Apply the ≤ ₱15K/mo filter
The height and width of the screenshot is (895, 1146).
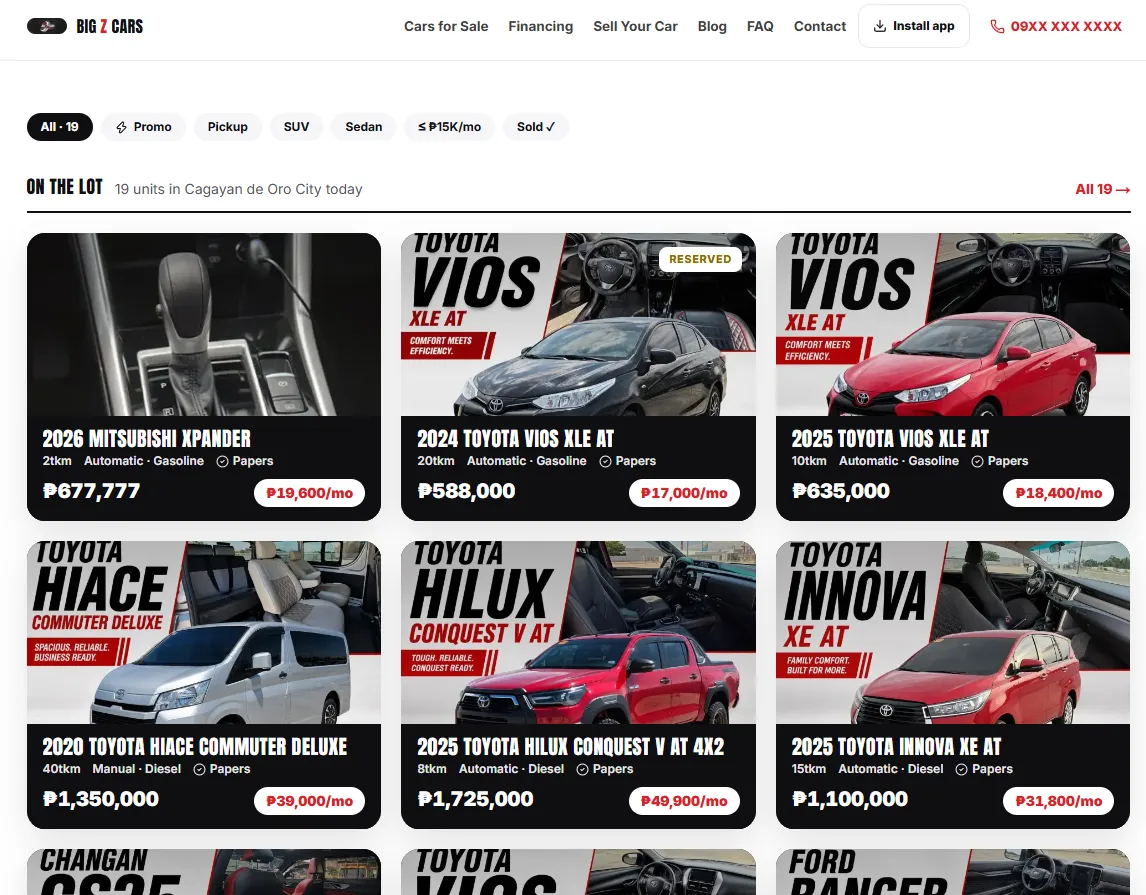[449, 127]
